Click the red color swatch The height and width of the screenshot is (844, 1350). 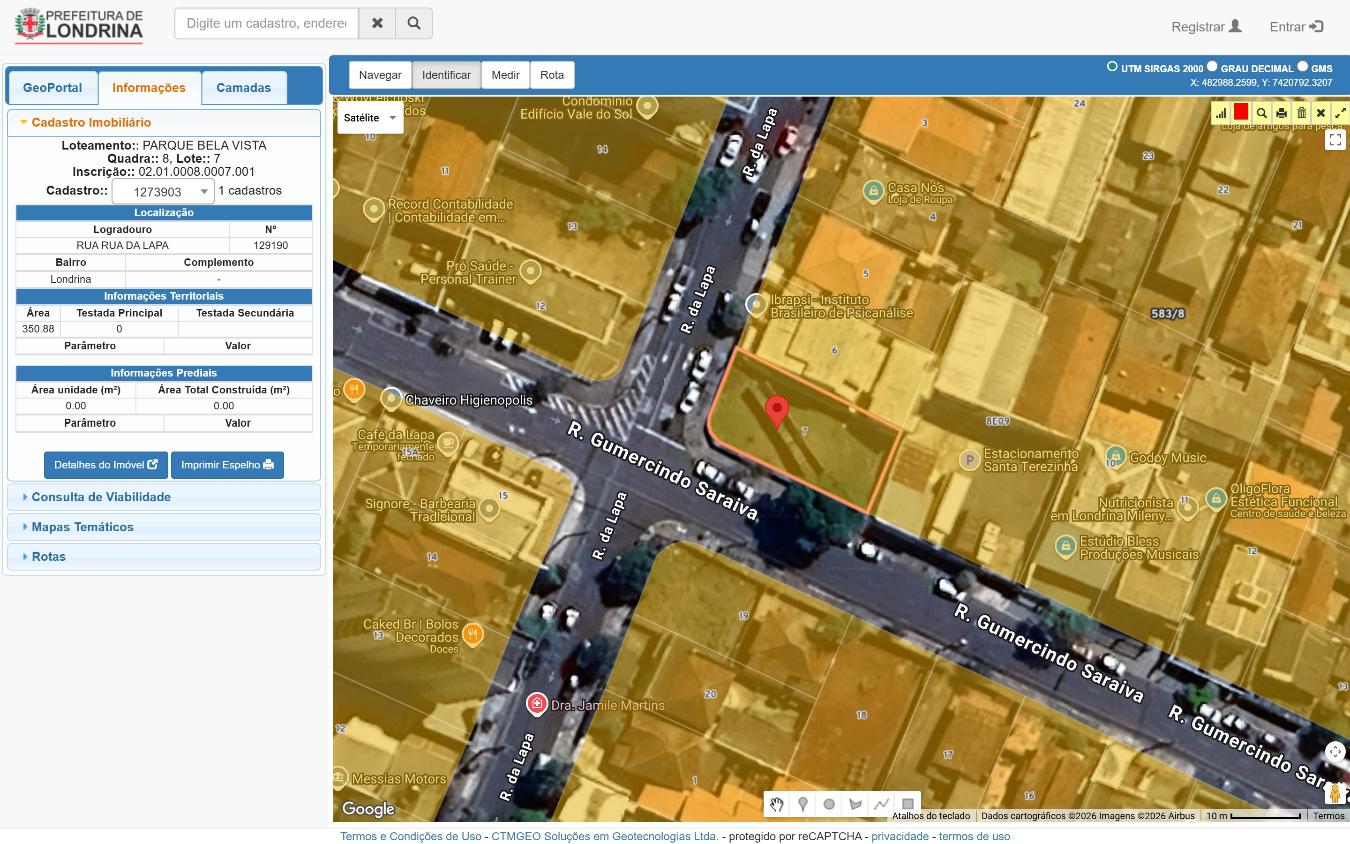[1241, 112]
